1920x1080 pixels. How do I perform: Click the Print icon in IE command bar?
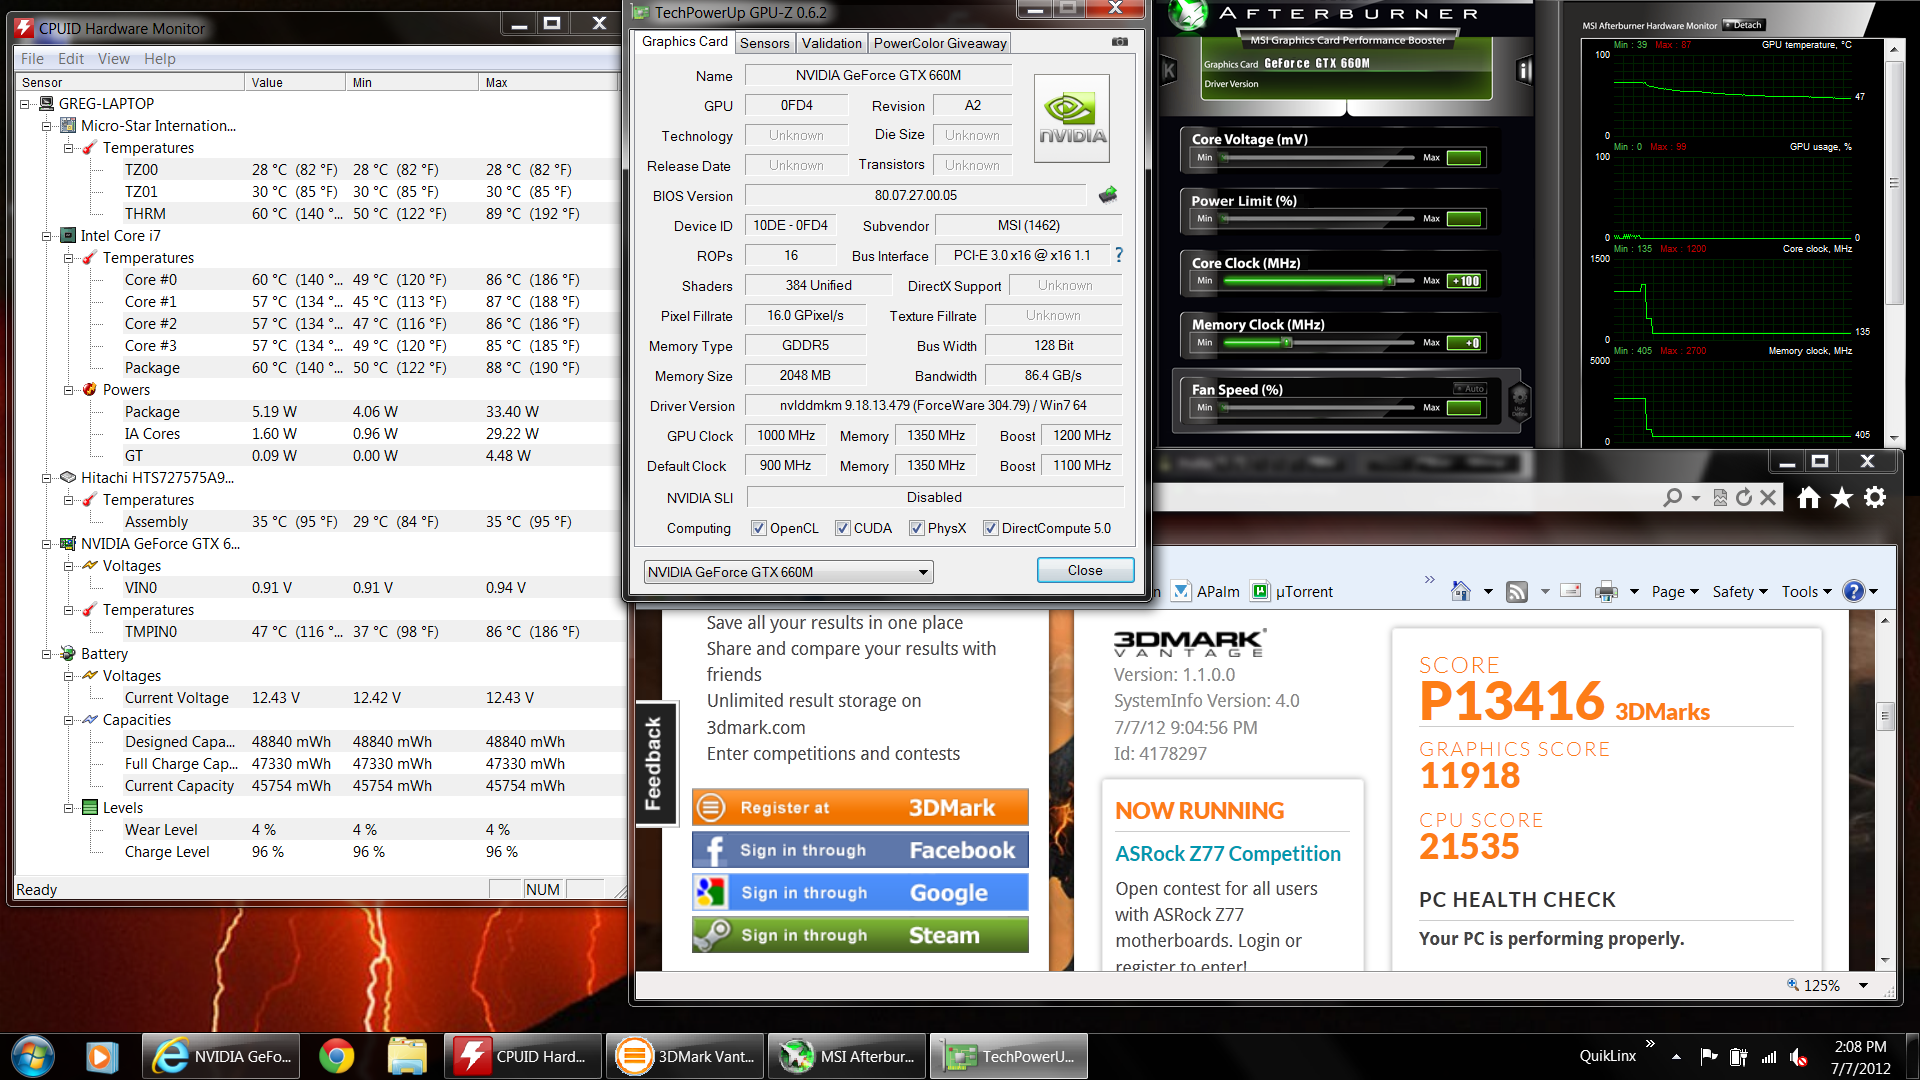click(1606, 591)
